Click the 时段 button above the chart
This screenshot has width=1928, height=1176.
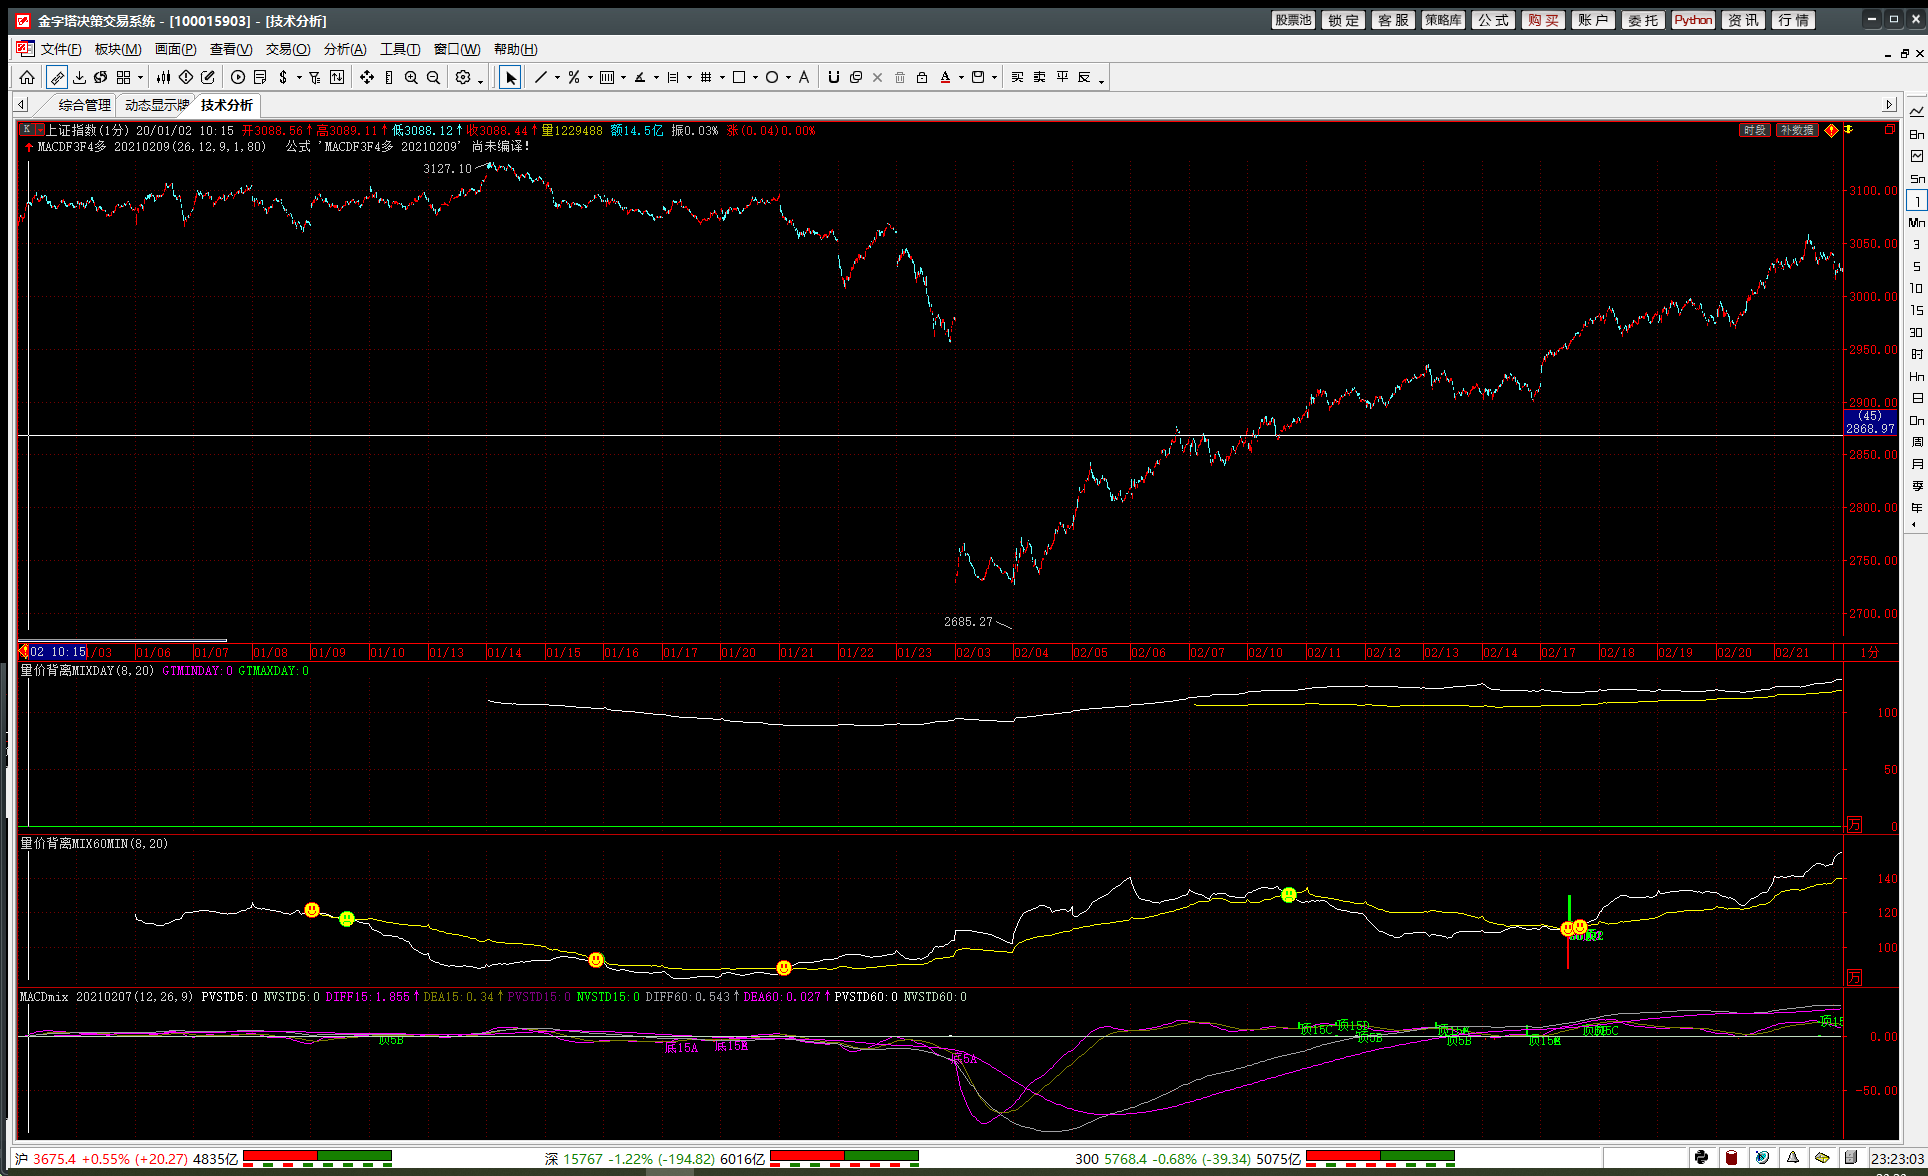click(1755, 130)
